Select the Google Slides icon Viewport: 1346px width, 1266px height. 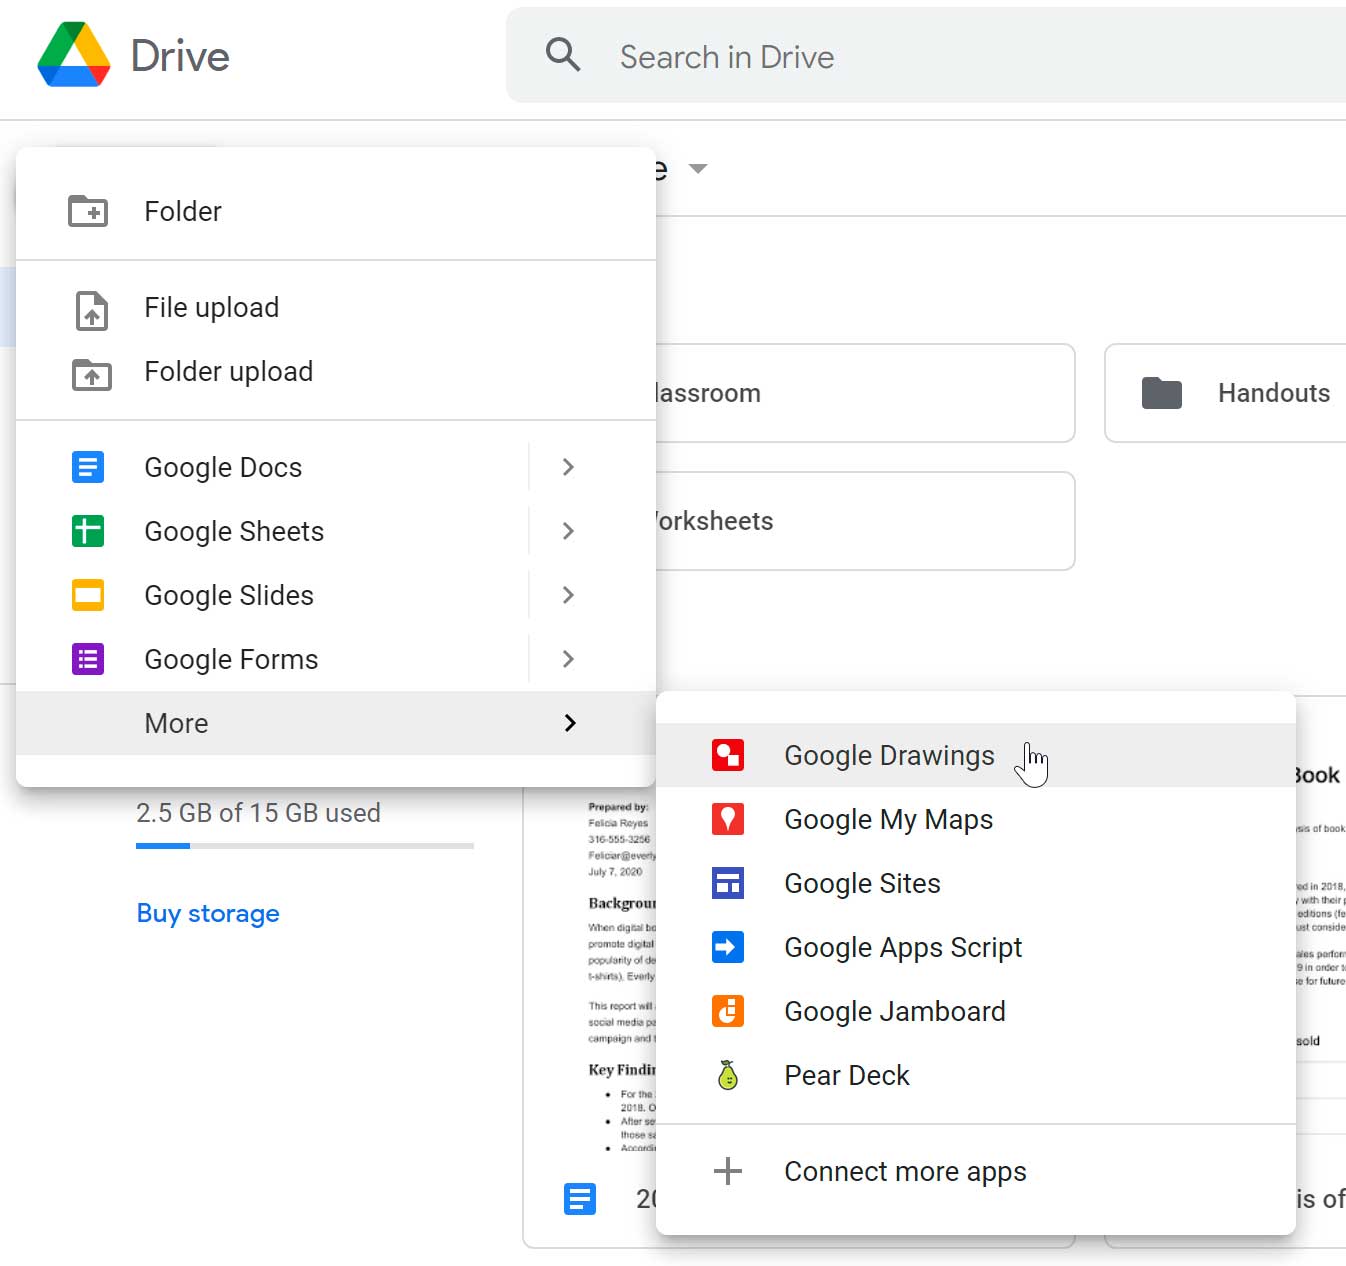pos(88,595)
